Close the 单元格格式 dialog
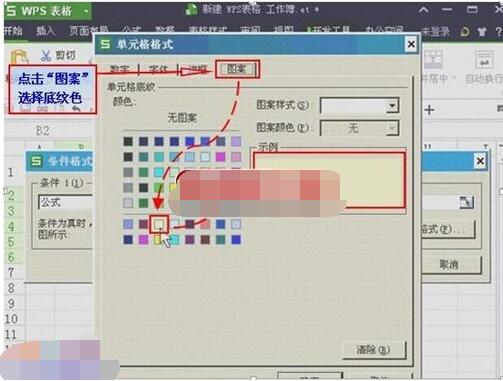Image resolution: width=503 pixels, height=381 pixels. click(411, 44)
